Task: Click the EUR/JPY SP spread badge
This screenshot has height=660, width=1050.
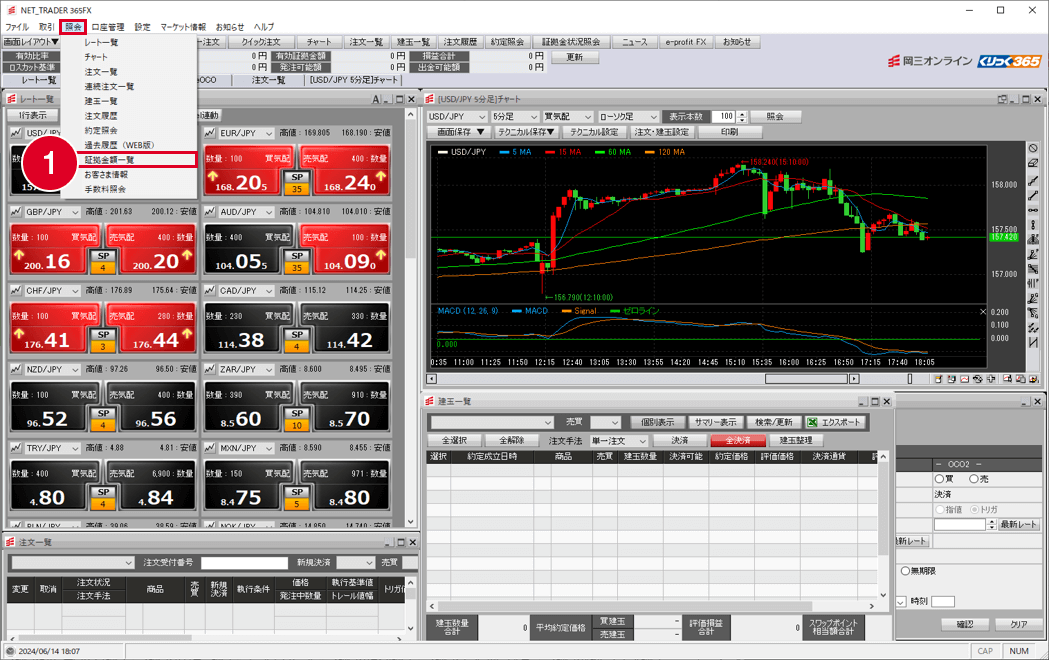Action: [297, 183]
